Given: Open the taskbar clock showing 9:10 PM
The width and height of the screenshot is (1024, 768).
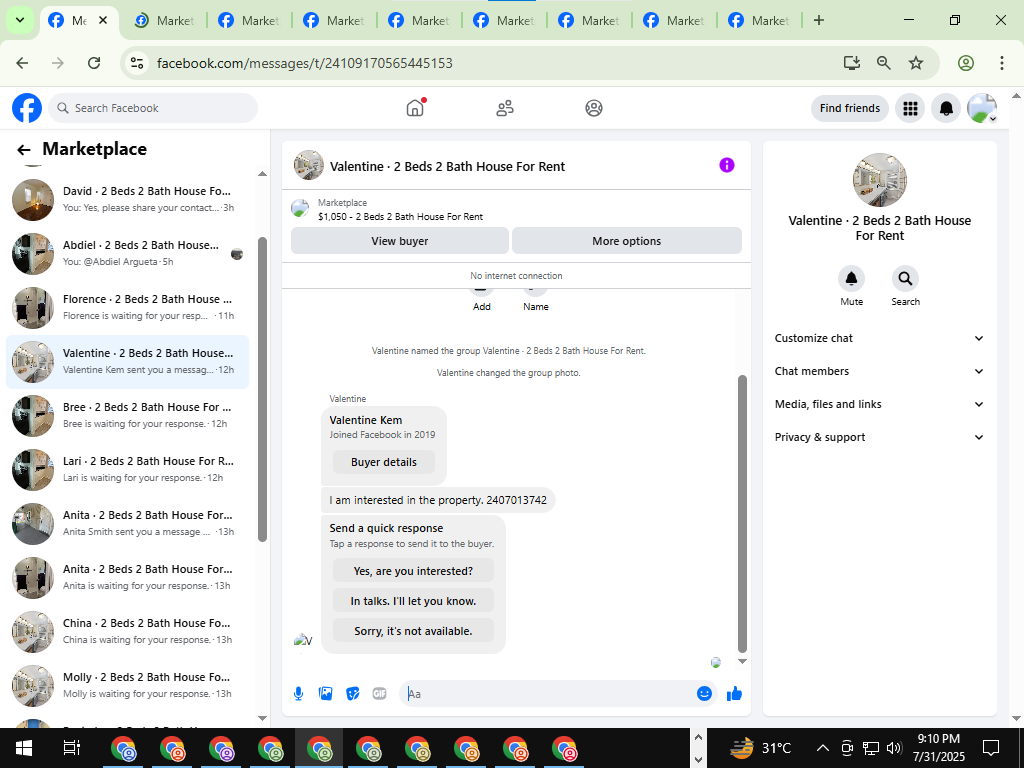Looking at the screenshot, I should (938, 748).
